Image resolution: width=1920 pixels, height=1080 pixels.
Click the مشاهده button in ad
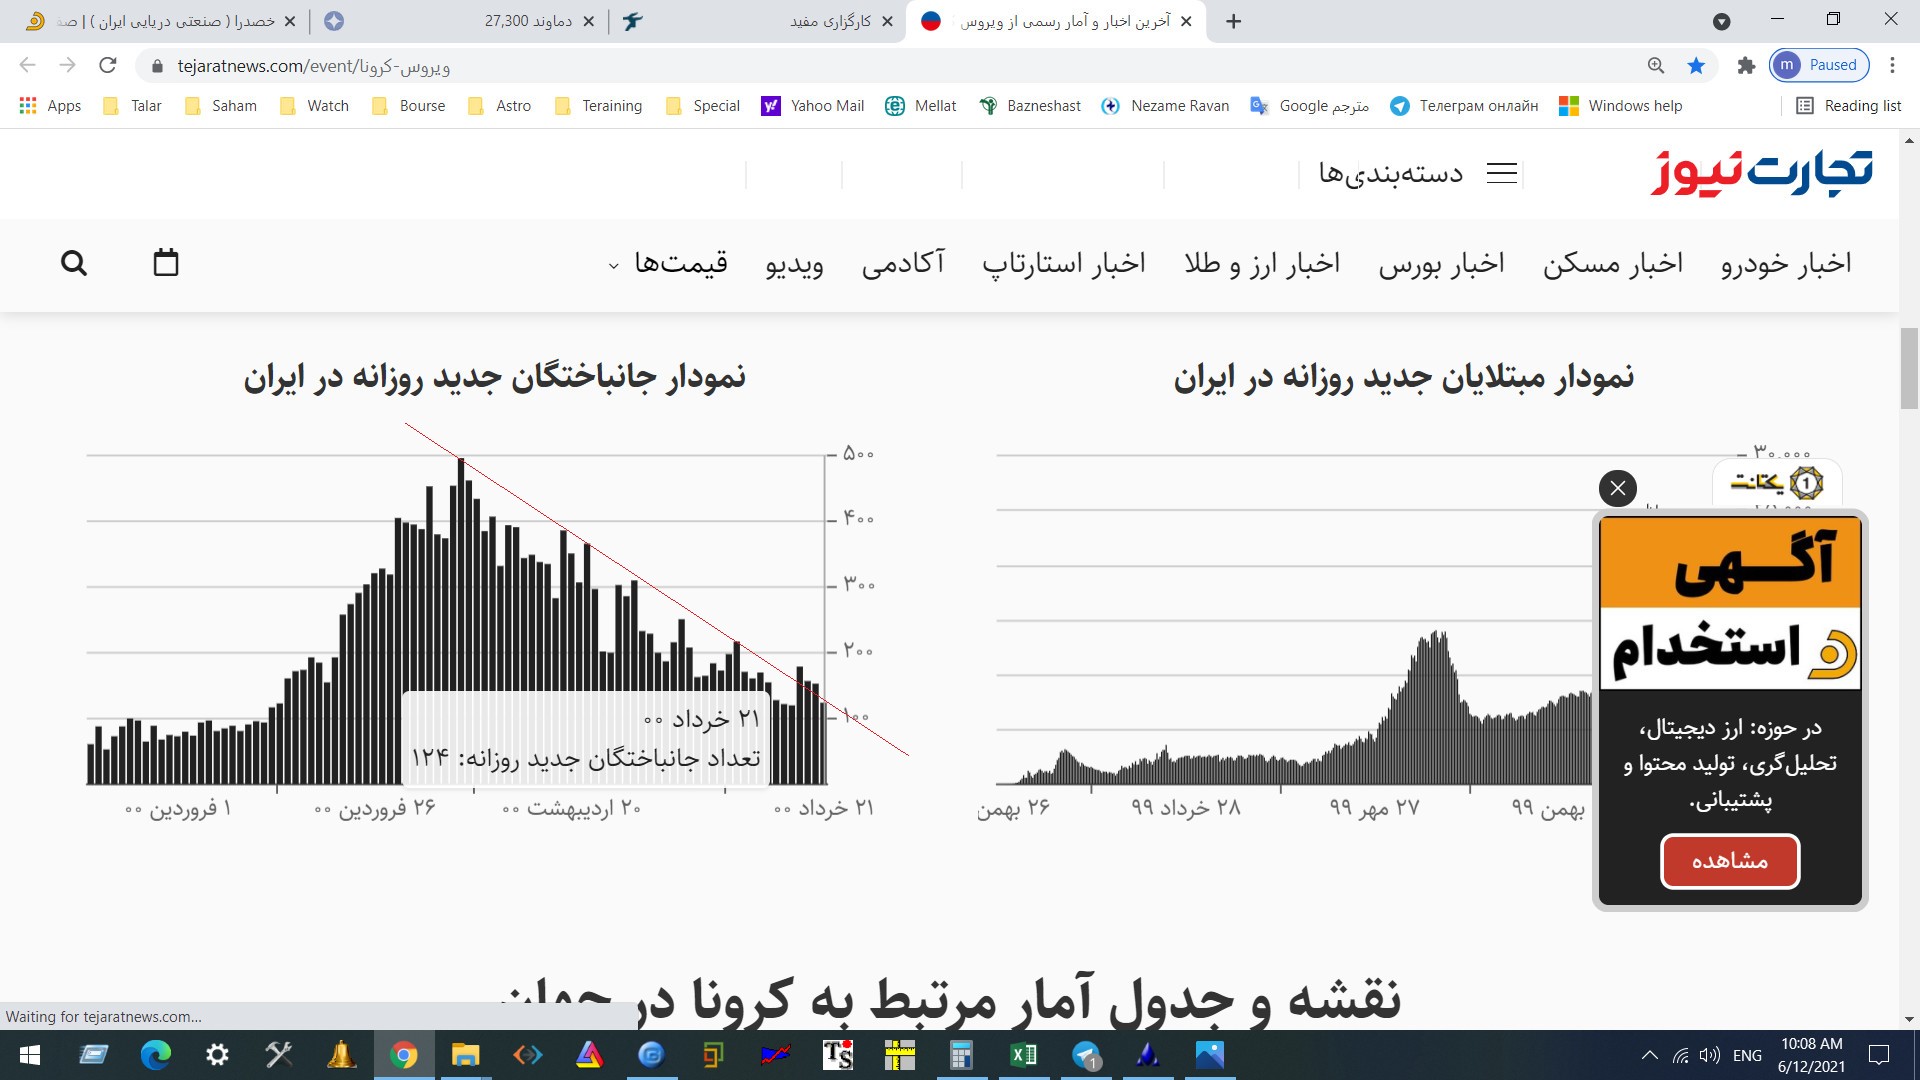coord(1730,861)
